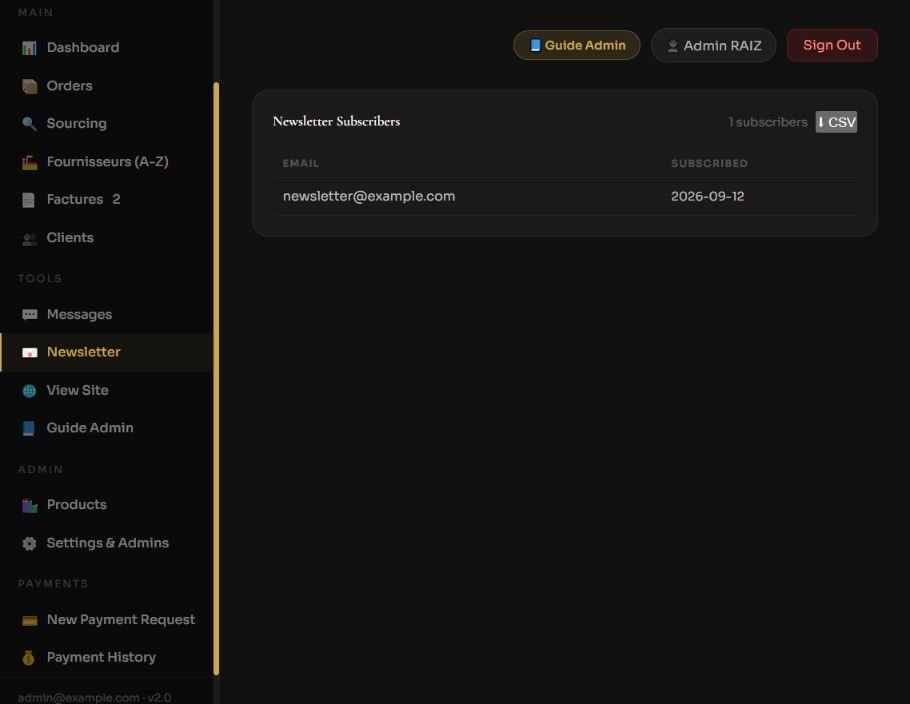Open the Sourcing section
910x704 pixels.
[107, 124]
